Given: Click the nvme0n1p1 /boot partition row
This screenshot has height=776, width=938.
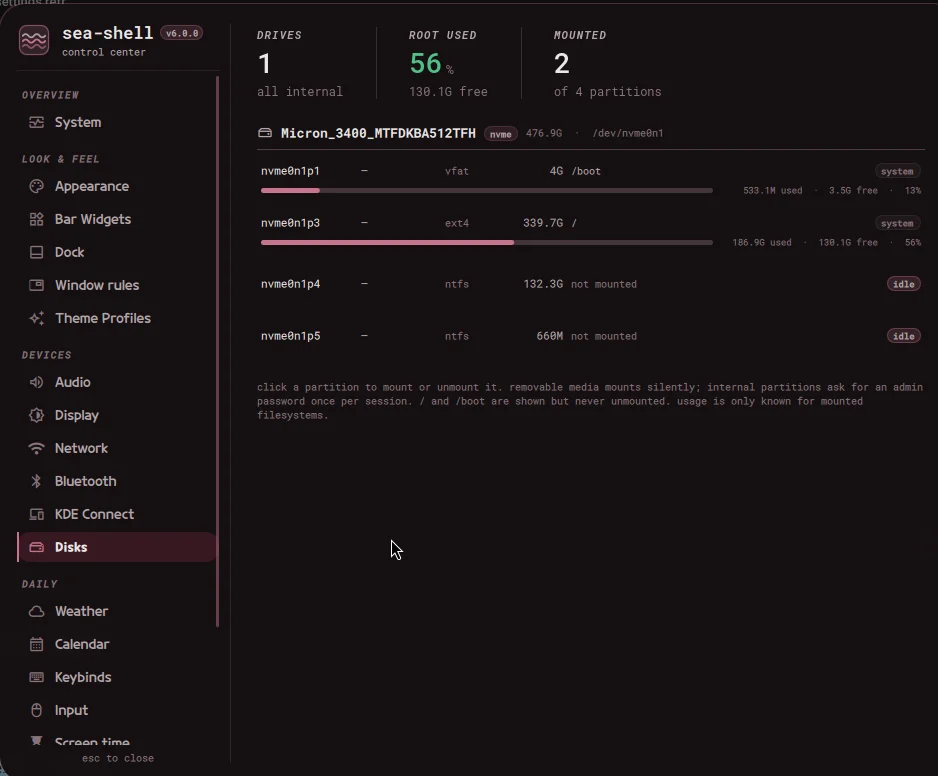Looking at the screenshot, I should [590, 179].
